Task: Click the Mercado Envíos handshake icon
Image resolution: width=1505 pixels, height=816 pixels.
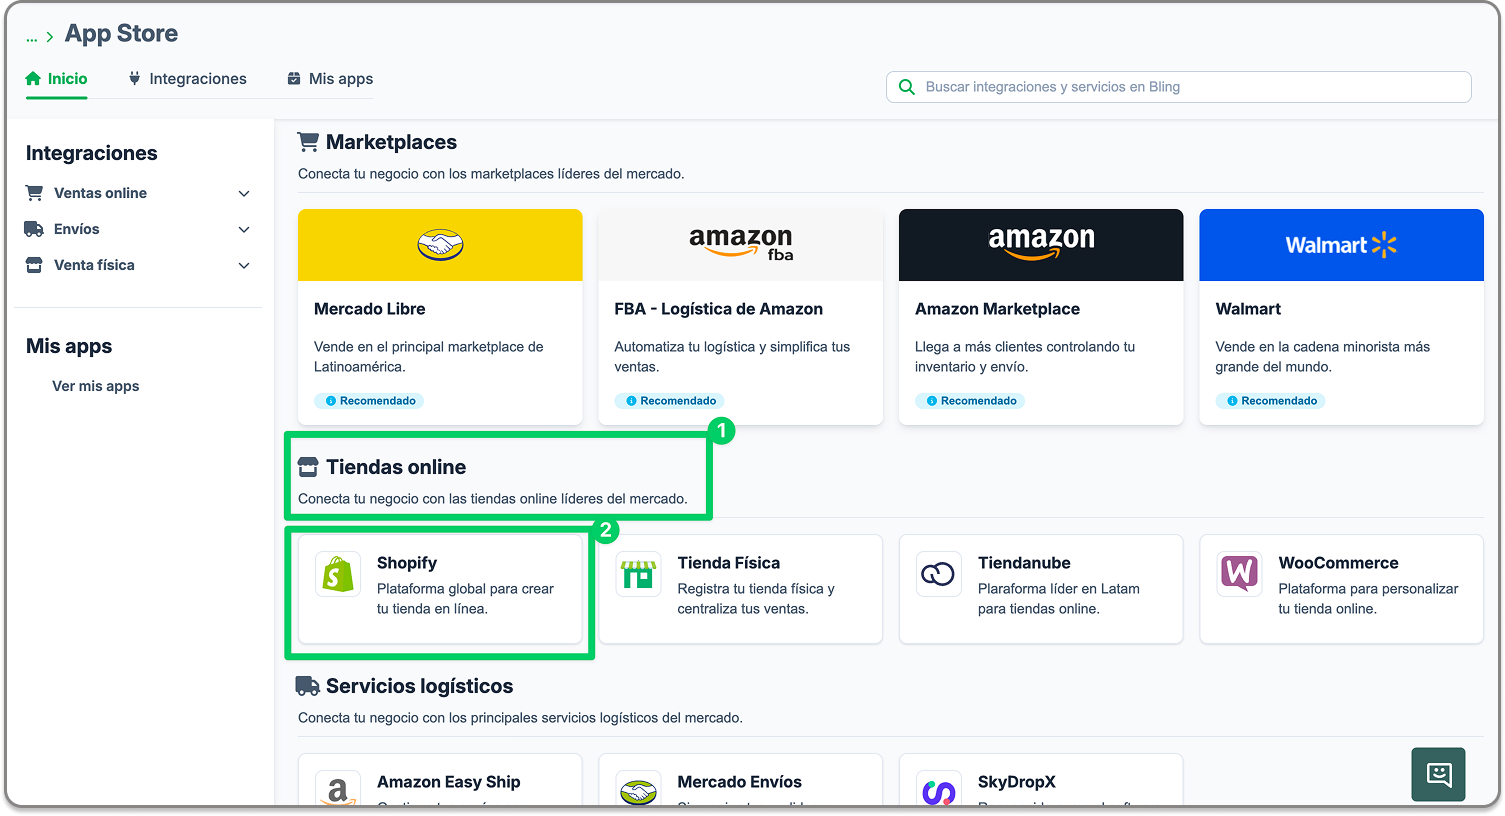Action: 639,791
